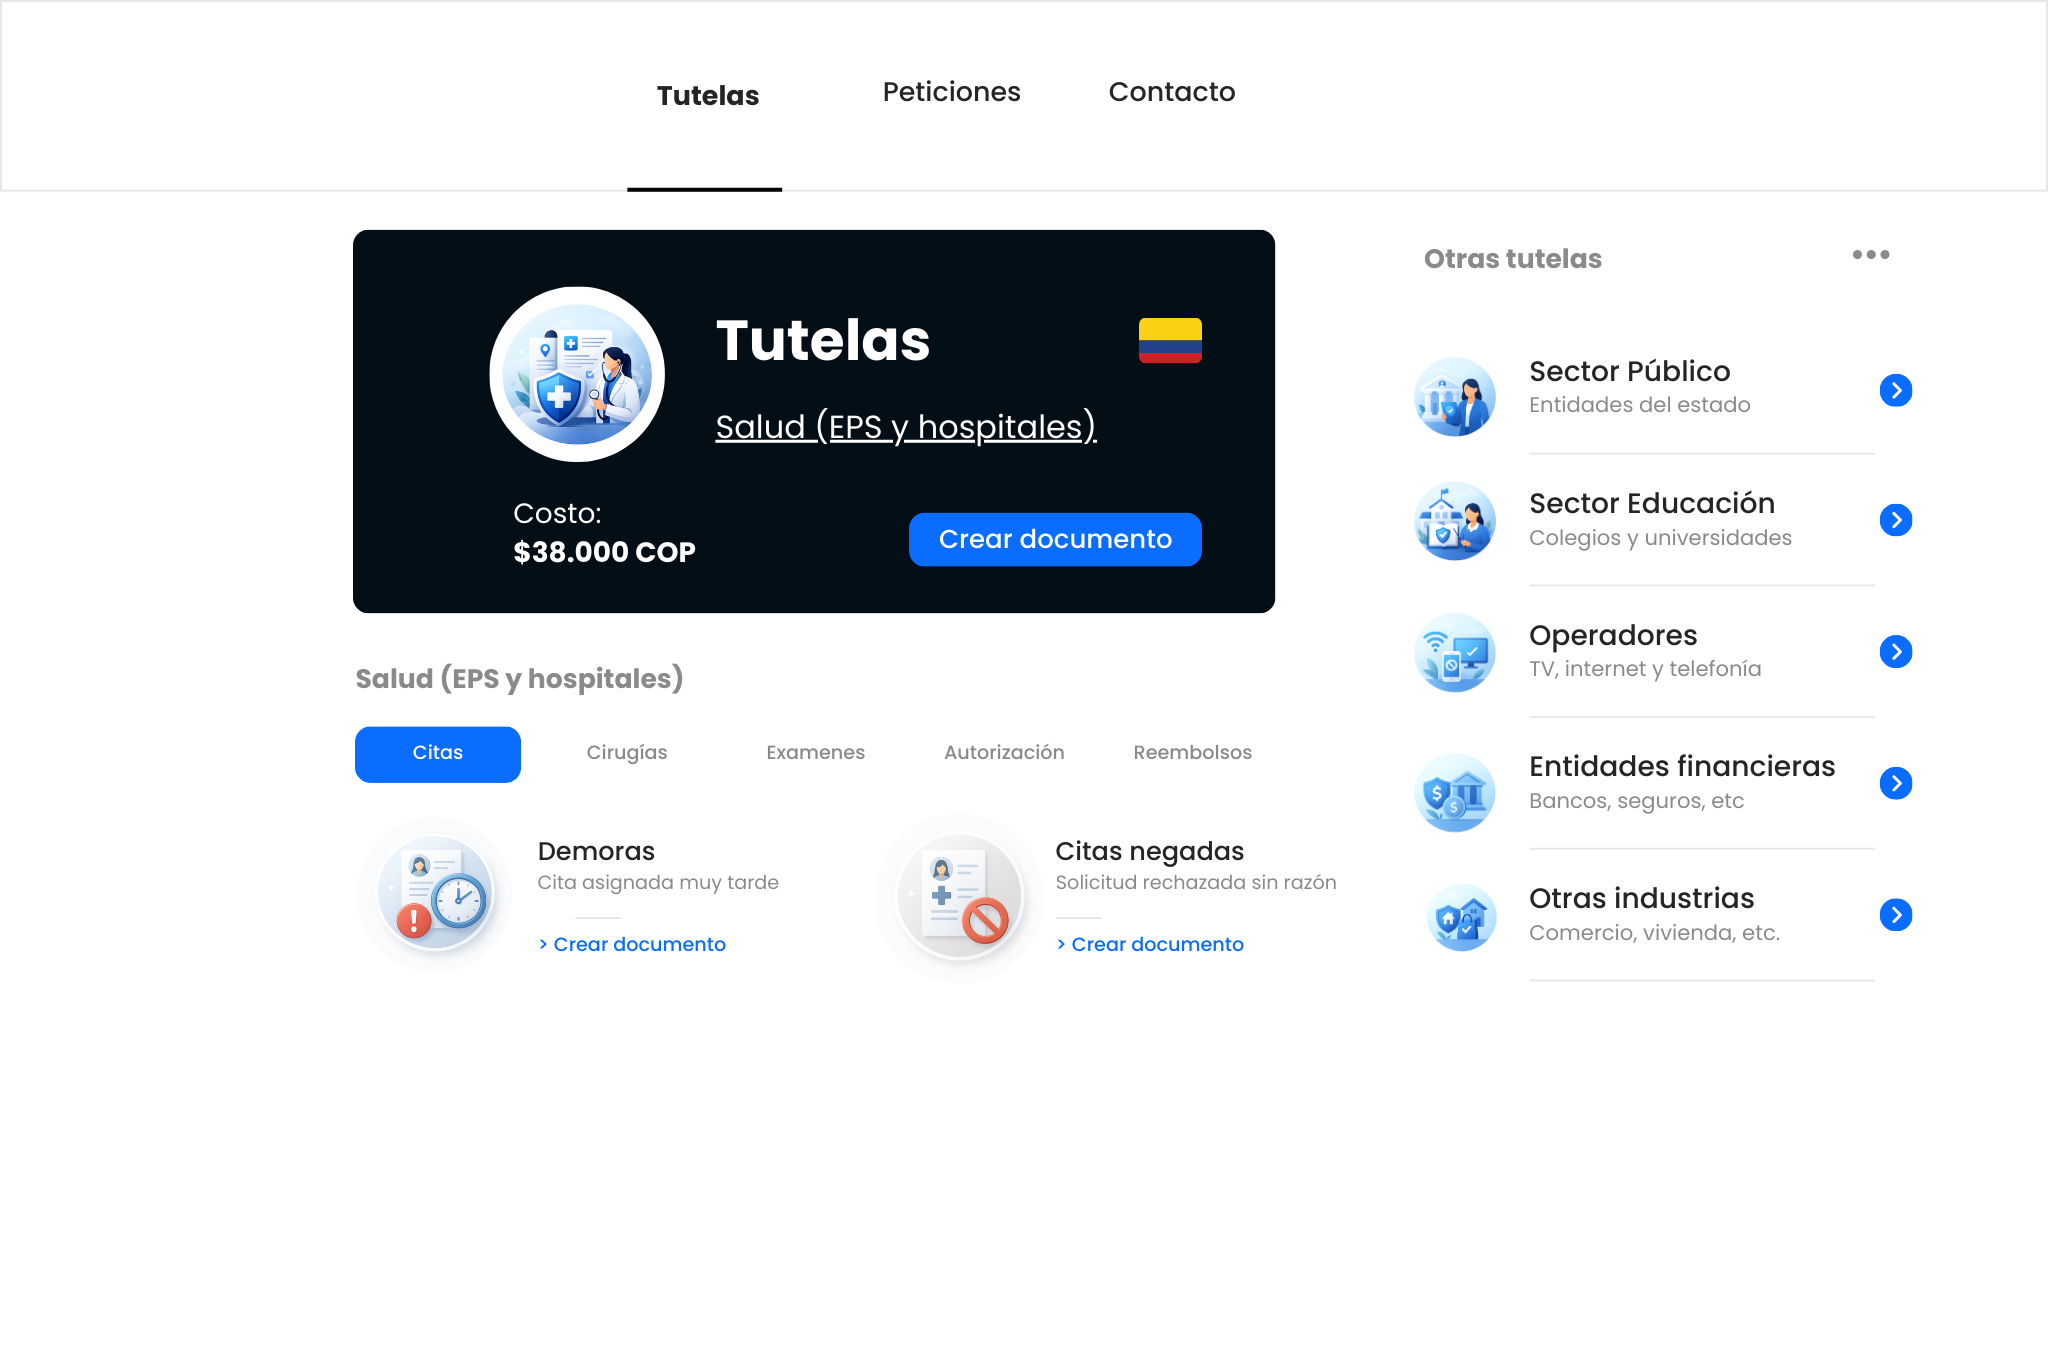
Task: Open Entidades financieras via the blue chevron
Action: pyautogui.click(x=1896, y=783)
